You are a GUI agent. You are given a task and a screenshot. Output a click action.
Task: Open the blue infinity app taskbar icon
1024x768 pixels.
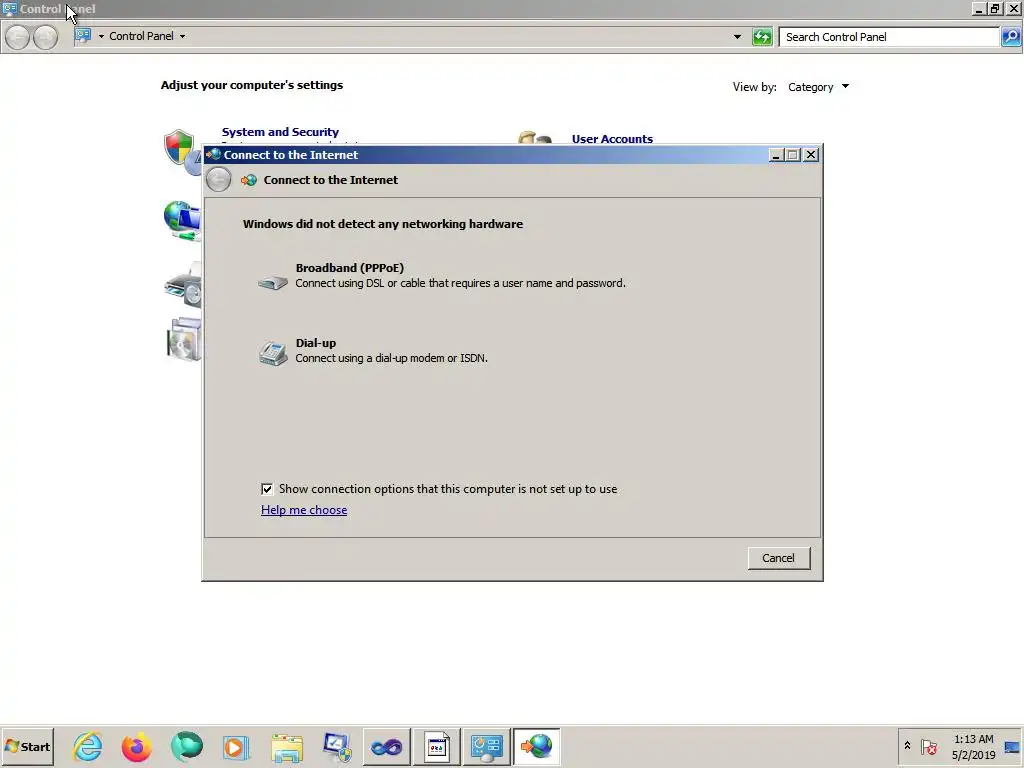coord(387,746)
